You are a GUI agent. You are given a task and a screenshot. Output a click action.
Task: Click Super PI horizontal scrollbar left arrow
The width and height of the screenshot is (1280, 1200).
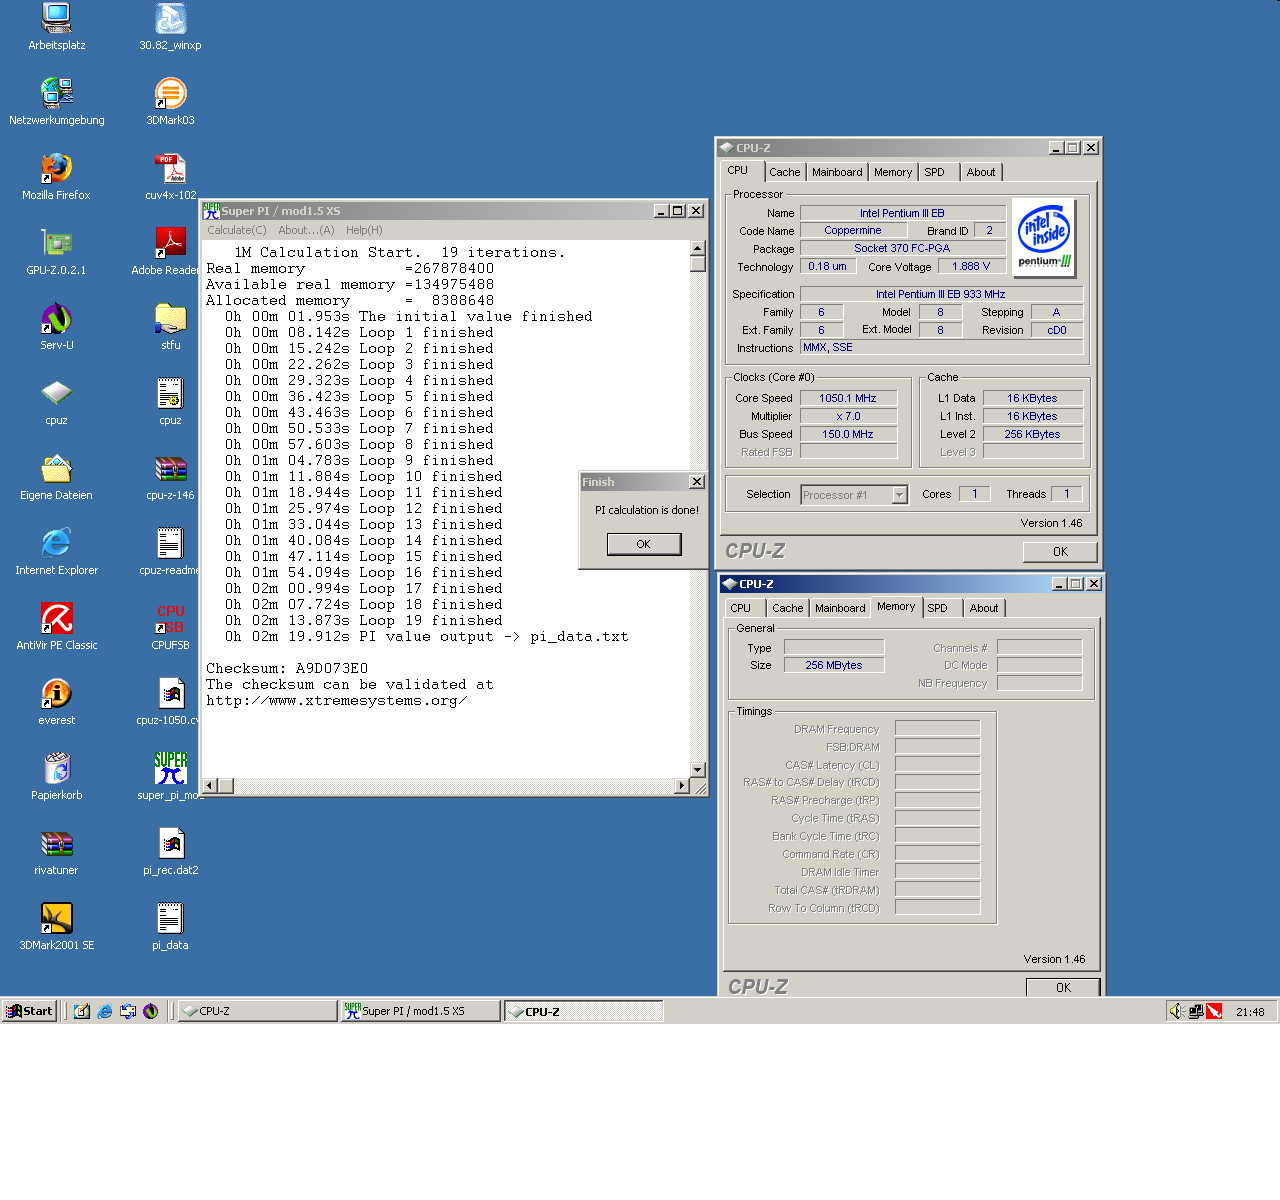(210, 786)
